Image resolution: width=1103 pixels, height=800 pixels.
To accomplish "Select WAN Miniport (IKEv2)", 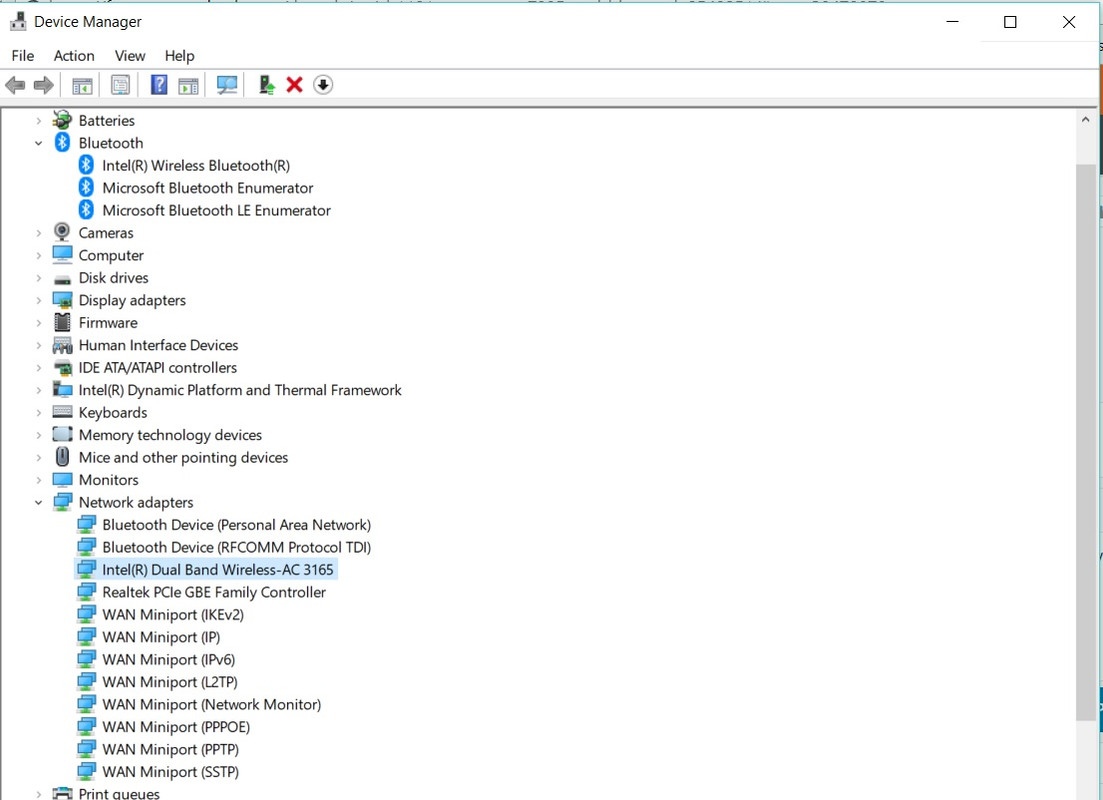I will 173,615.
